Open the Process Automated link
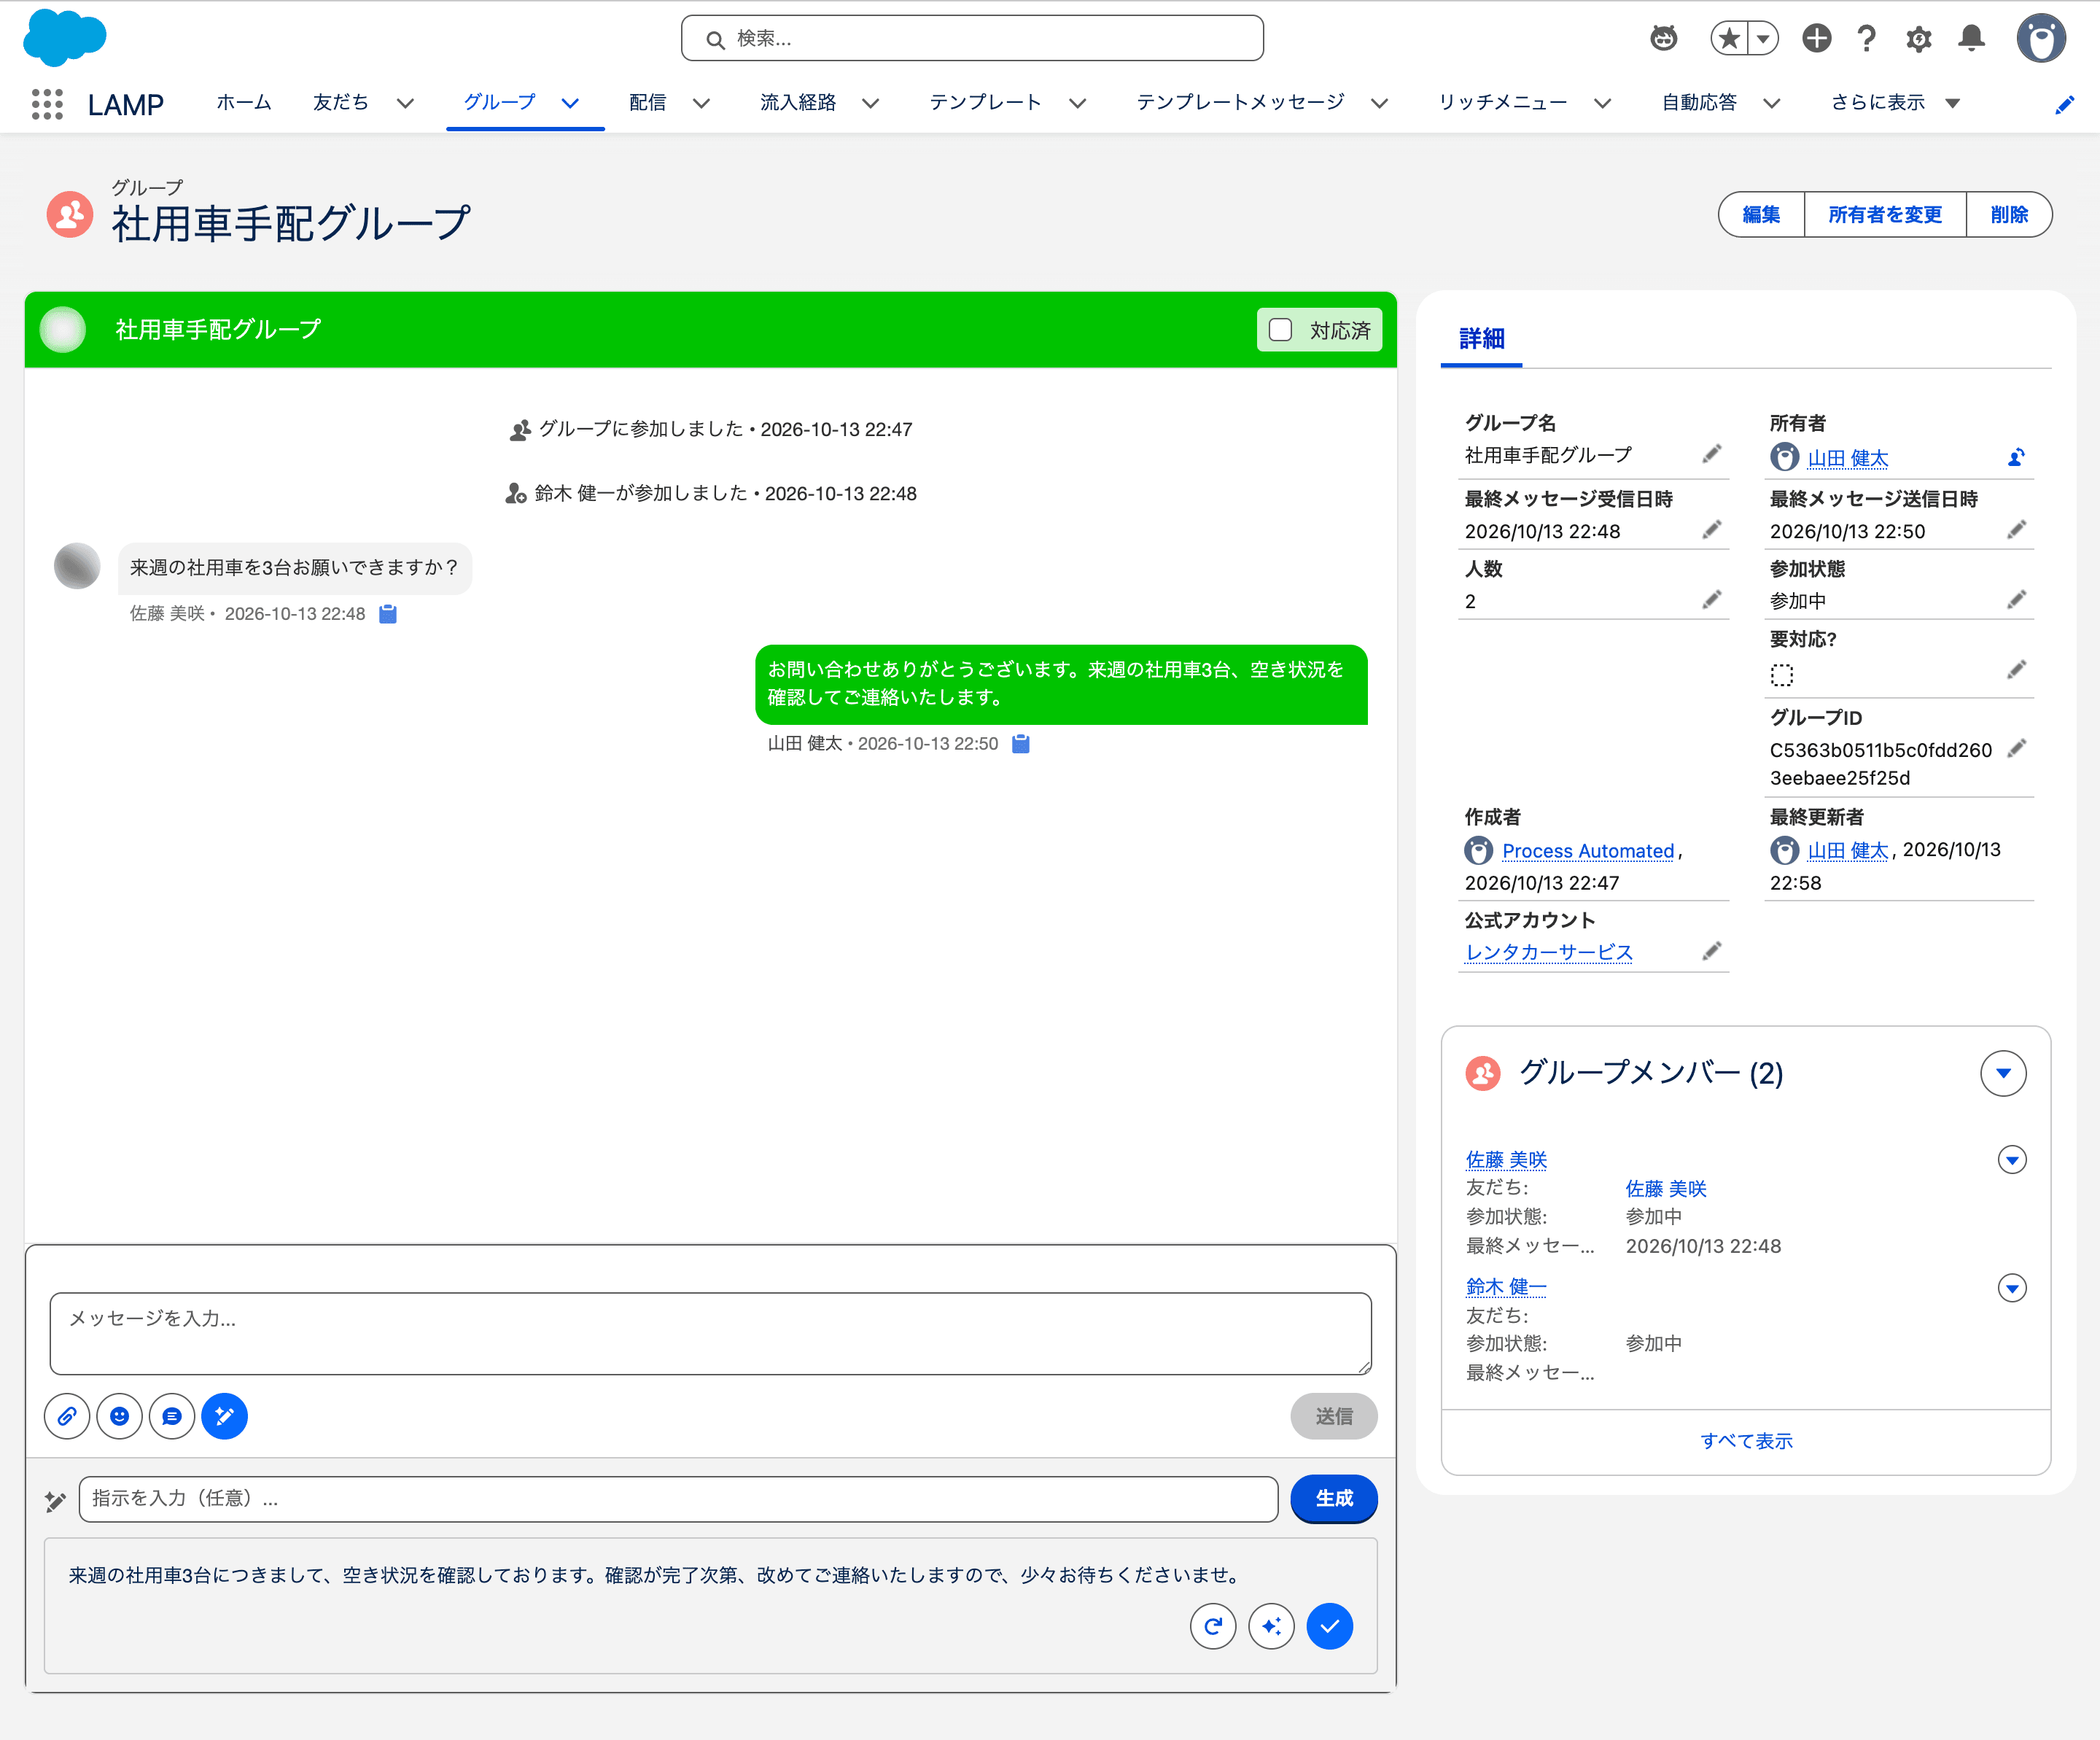 coord(1587,851)
